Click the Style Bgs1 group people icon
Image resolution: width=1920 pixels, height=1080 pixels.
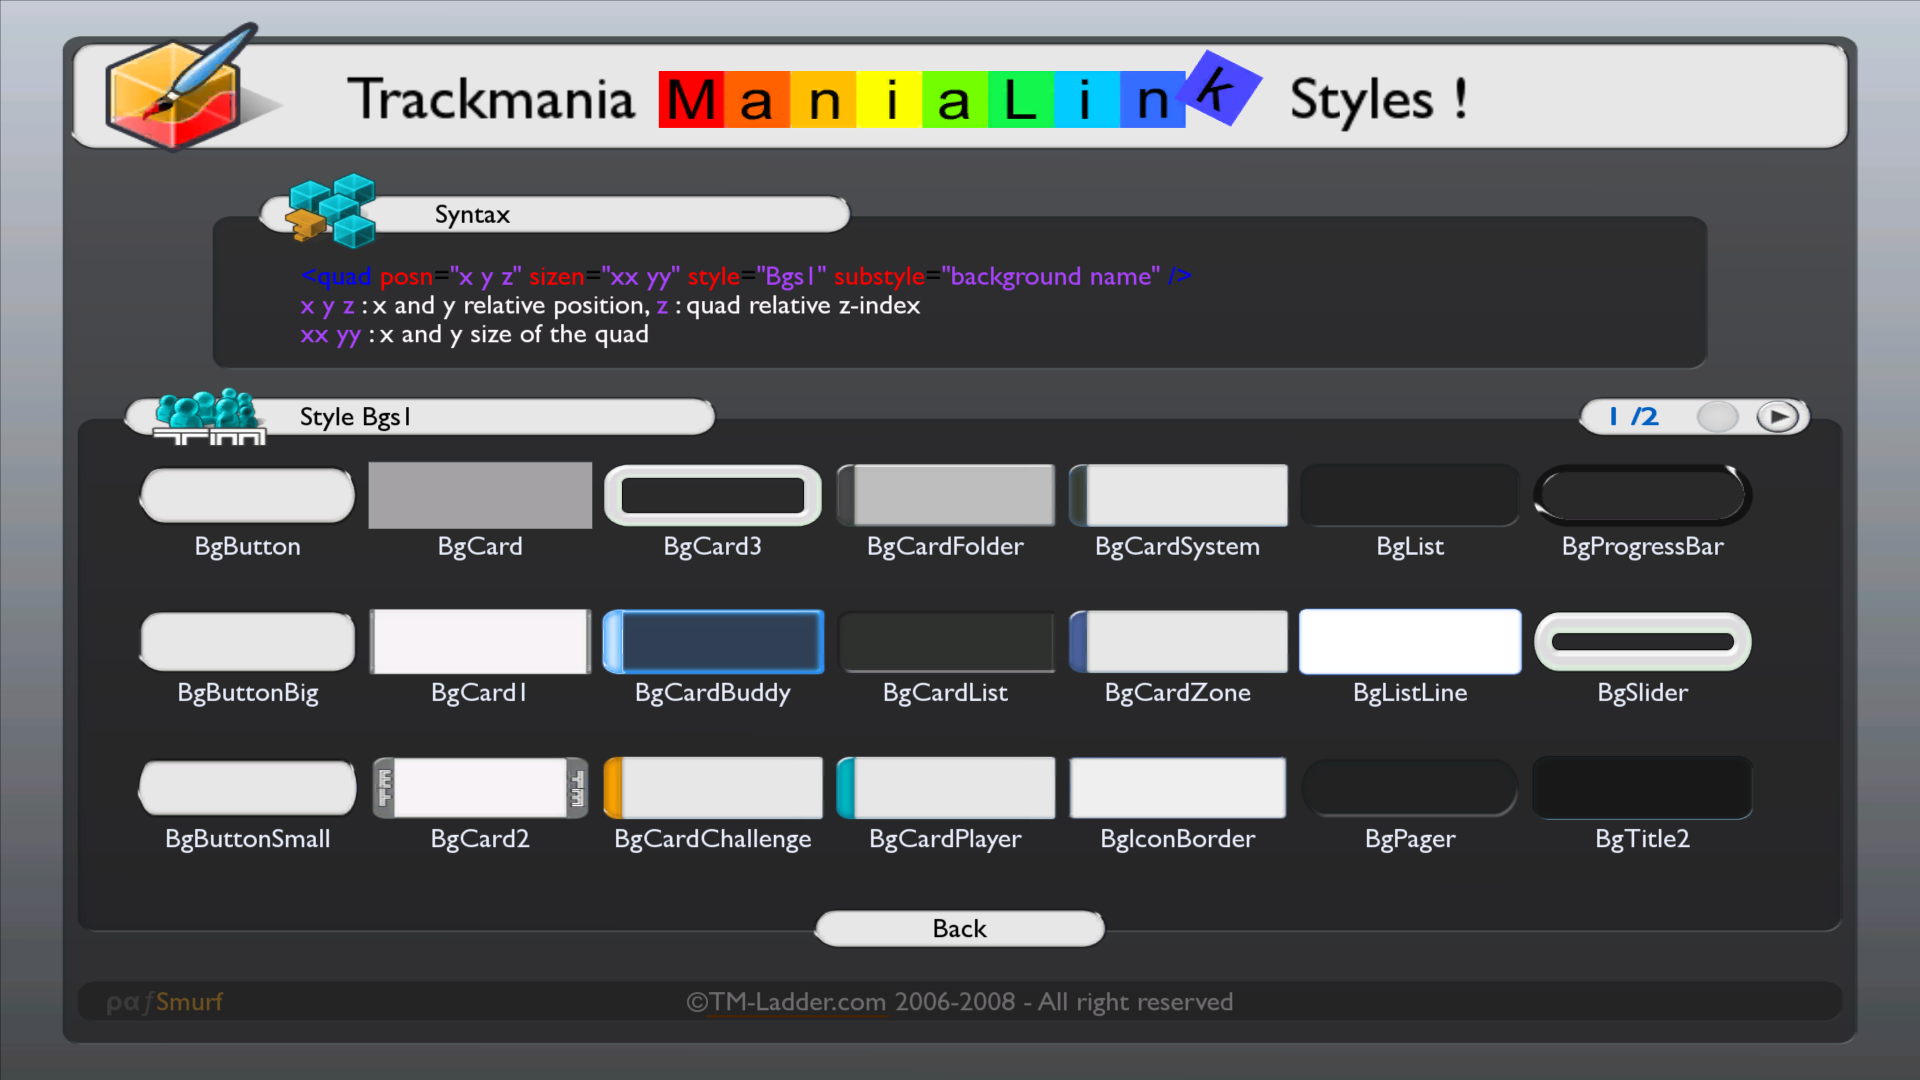coord(209,416)
